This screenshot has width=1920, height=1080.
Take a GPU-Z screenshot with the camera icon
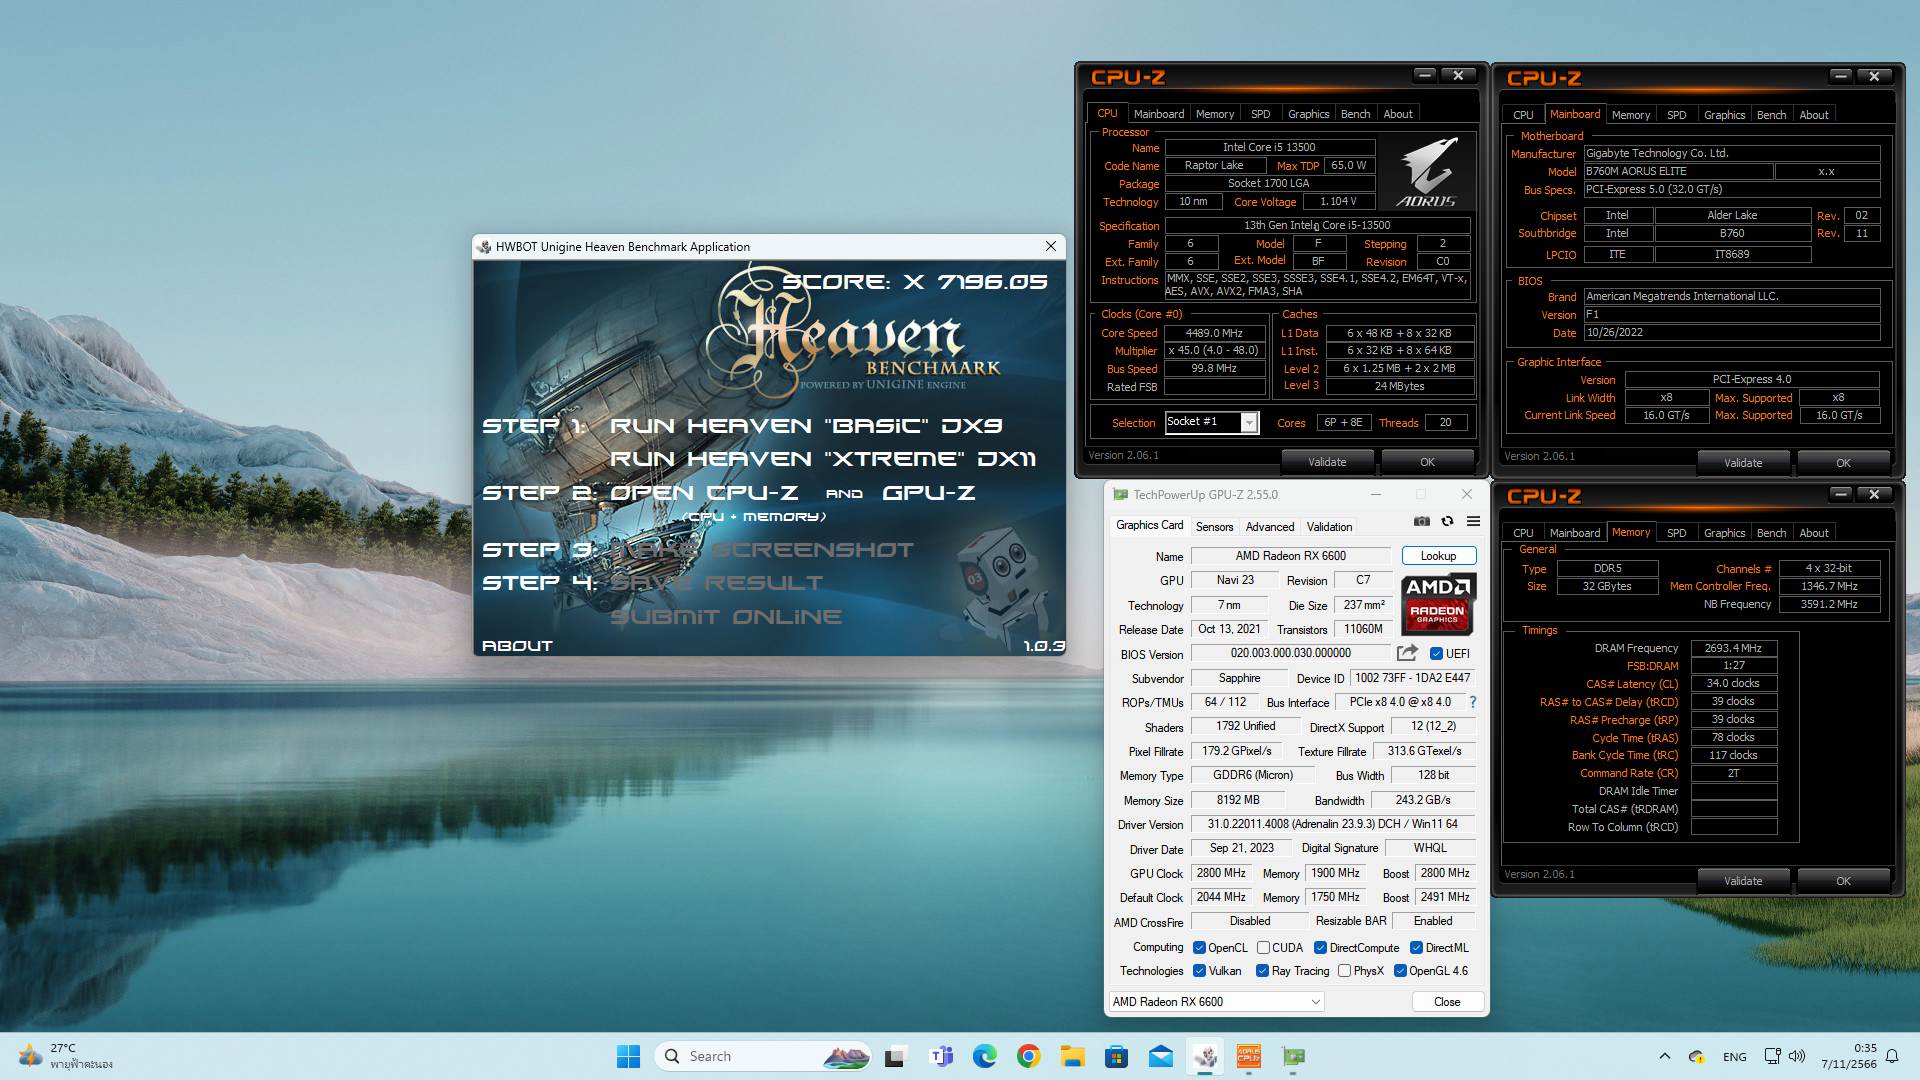click(1421, 521)
